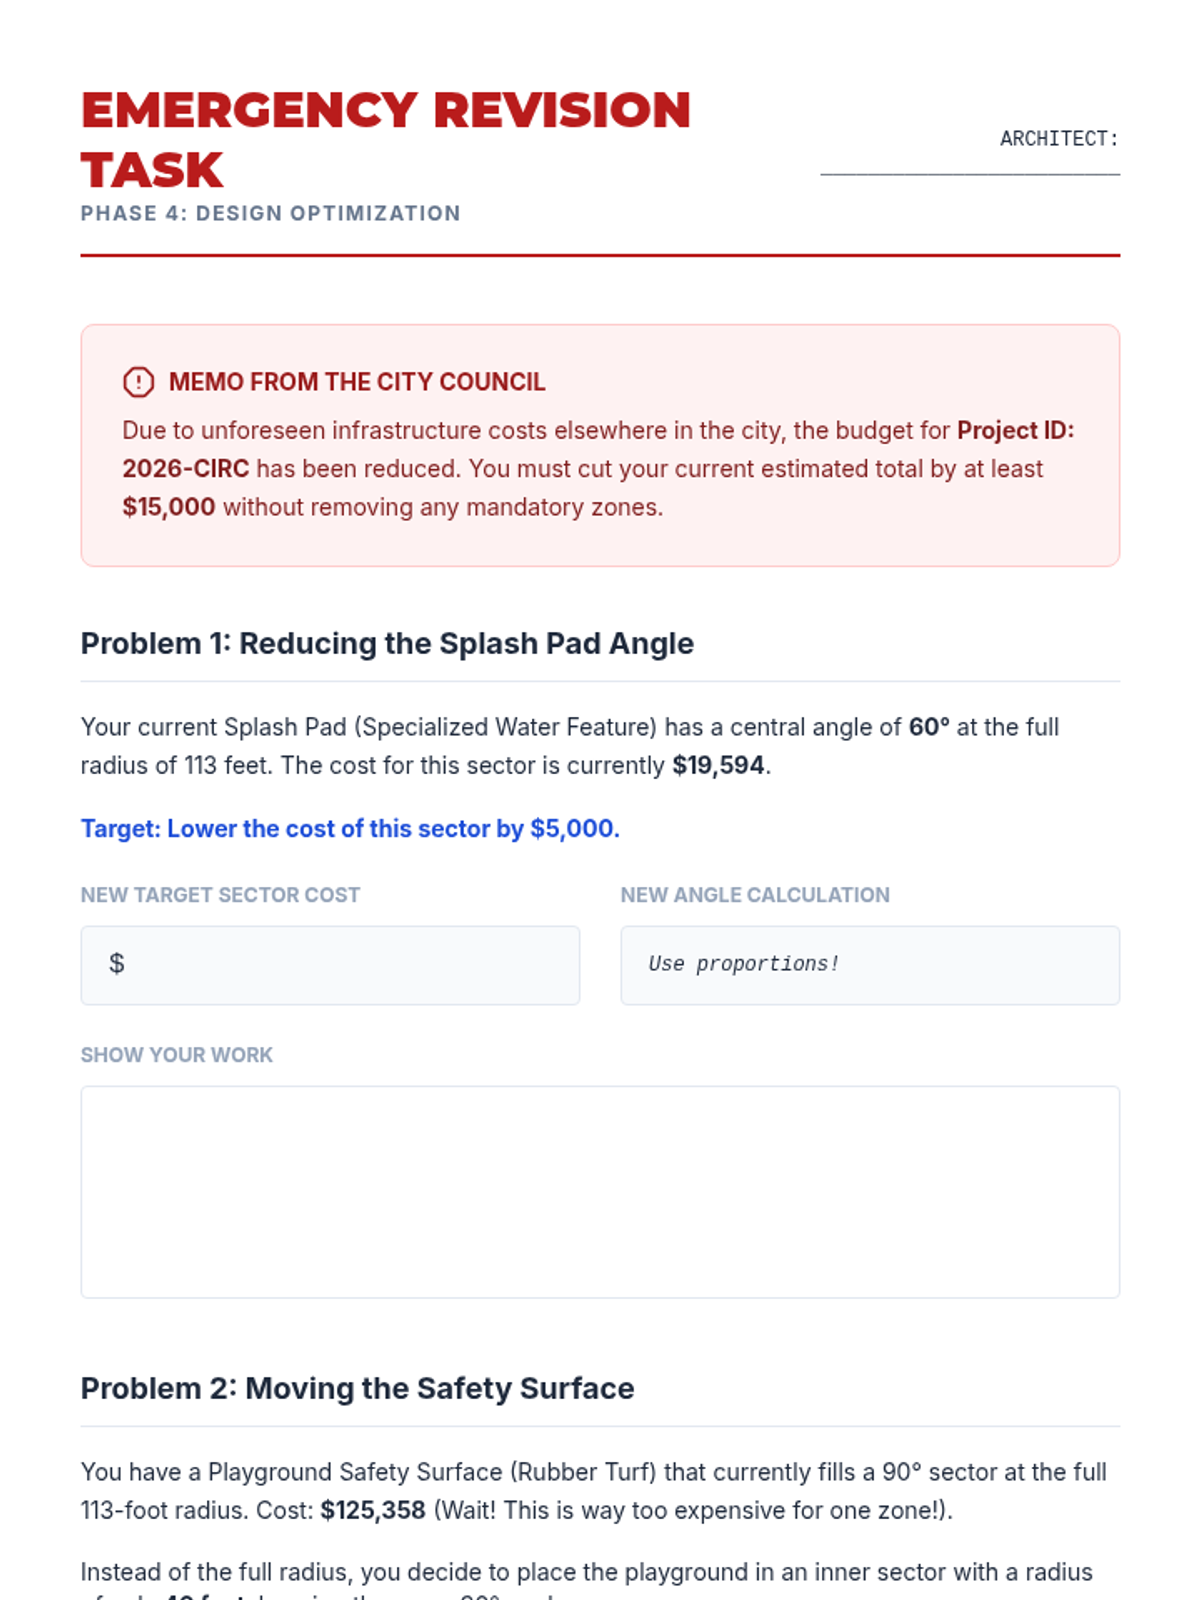Click the bold $19,594 sector cost

[718, 766]
